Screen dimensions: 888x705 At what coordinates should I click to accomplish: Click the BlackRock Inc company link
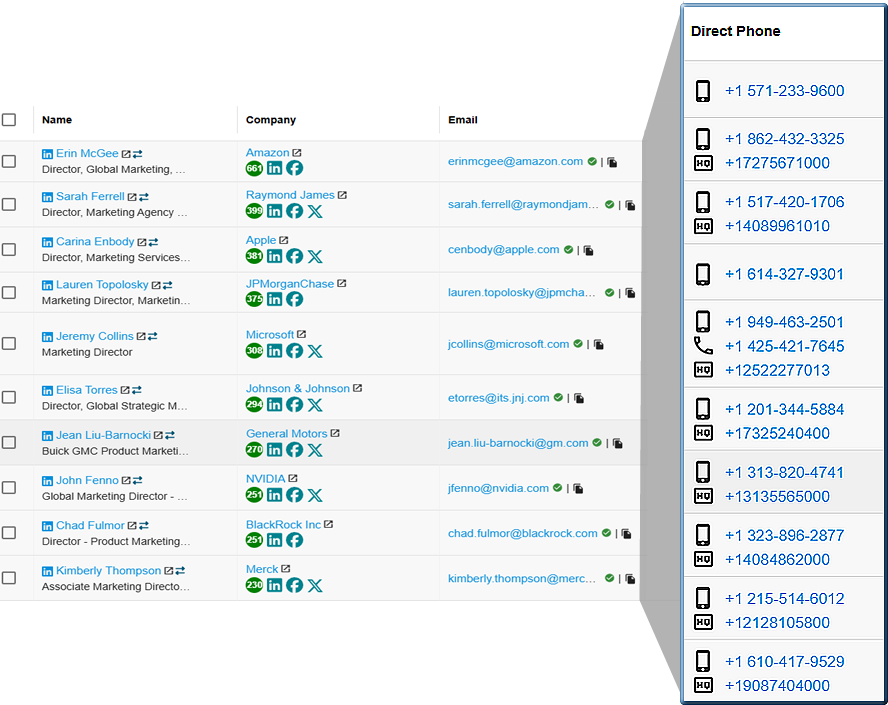click(x=283, y=524)
